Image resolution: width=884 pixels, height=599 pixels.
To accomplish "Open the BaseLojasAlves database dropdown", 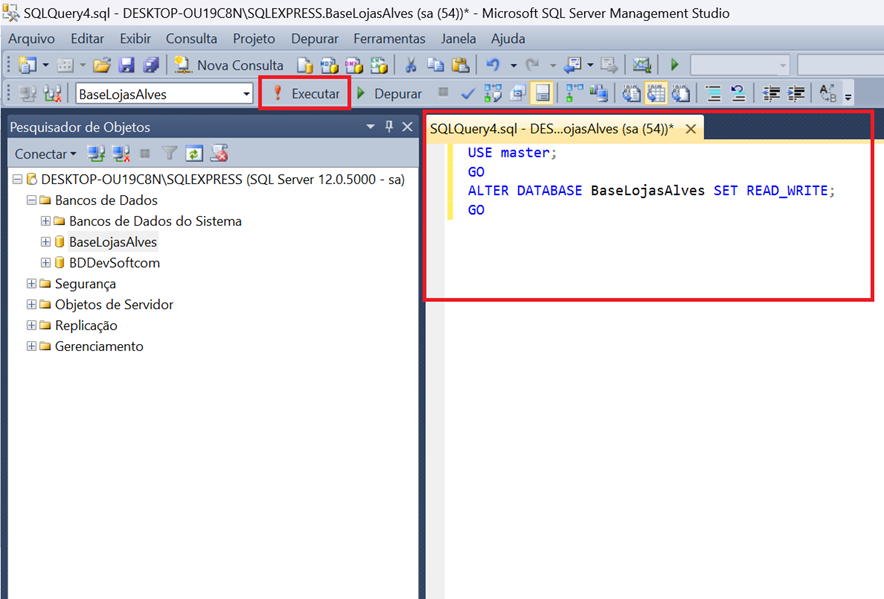I will [x=247, y=94].
